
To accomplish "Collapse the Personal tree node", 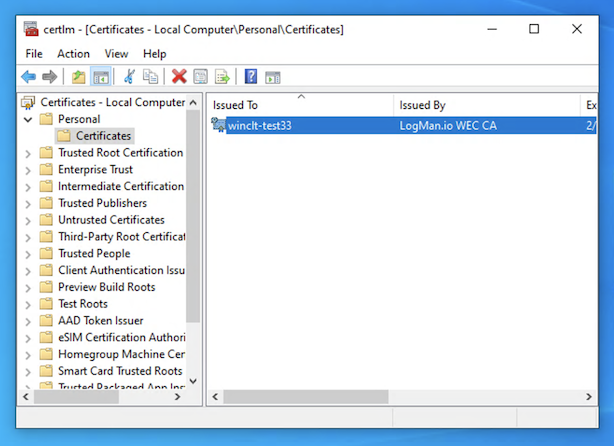I will pyautogui.click(x=28, y=119).
